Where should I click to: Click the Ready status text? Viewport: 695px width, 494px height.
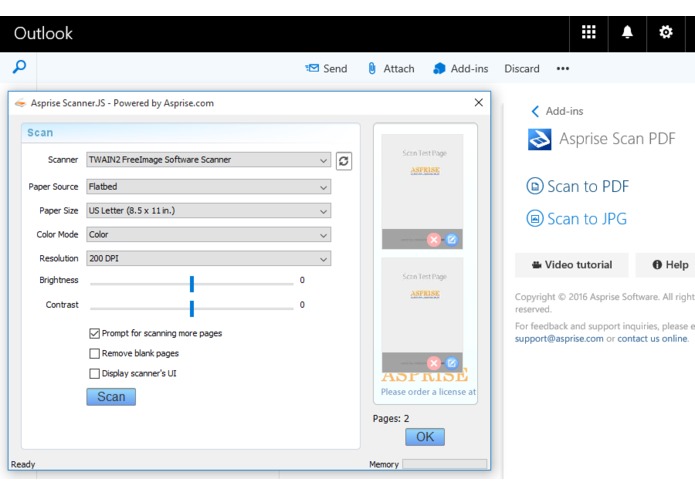point(23,464)
